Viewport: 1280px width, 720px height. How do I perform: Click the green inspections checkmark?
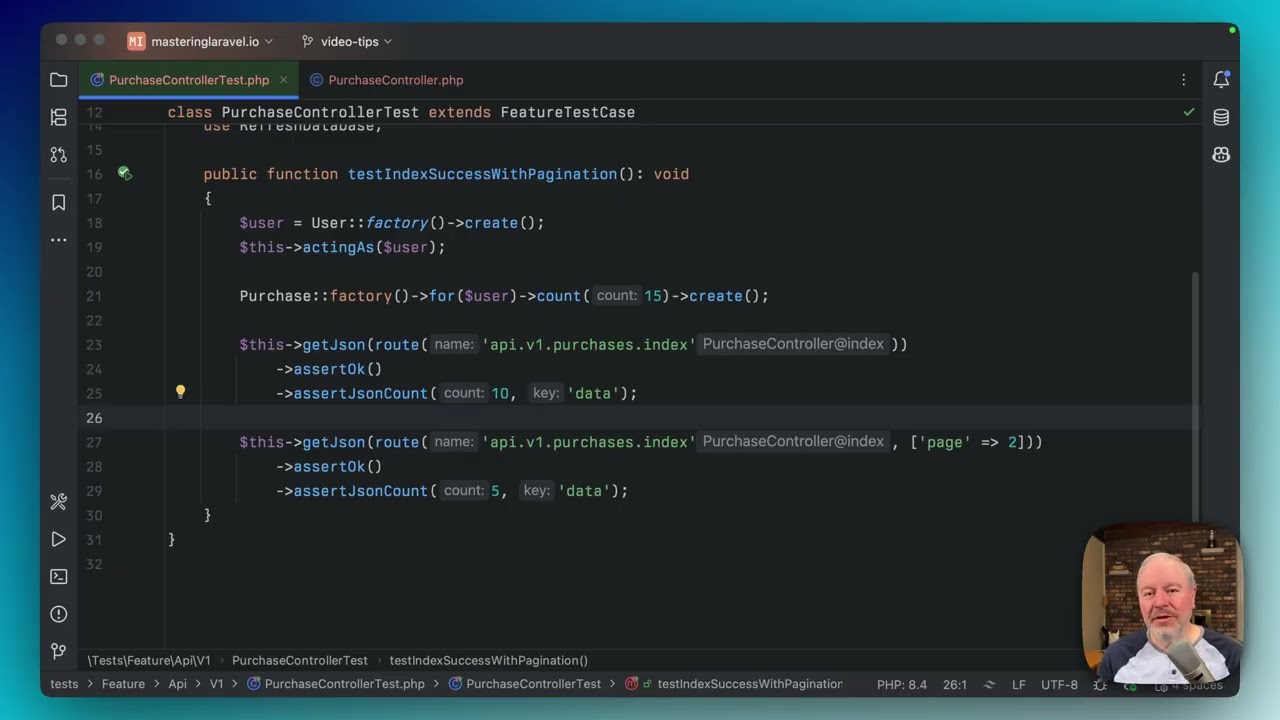coord(1189,112)
